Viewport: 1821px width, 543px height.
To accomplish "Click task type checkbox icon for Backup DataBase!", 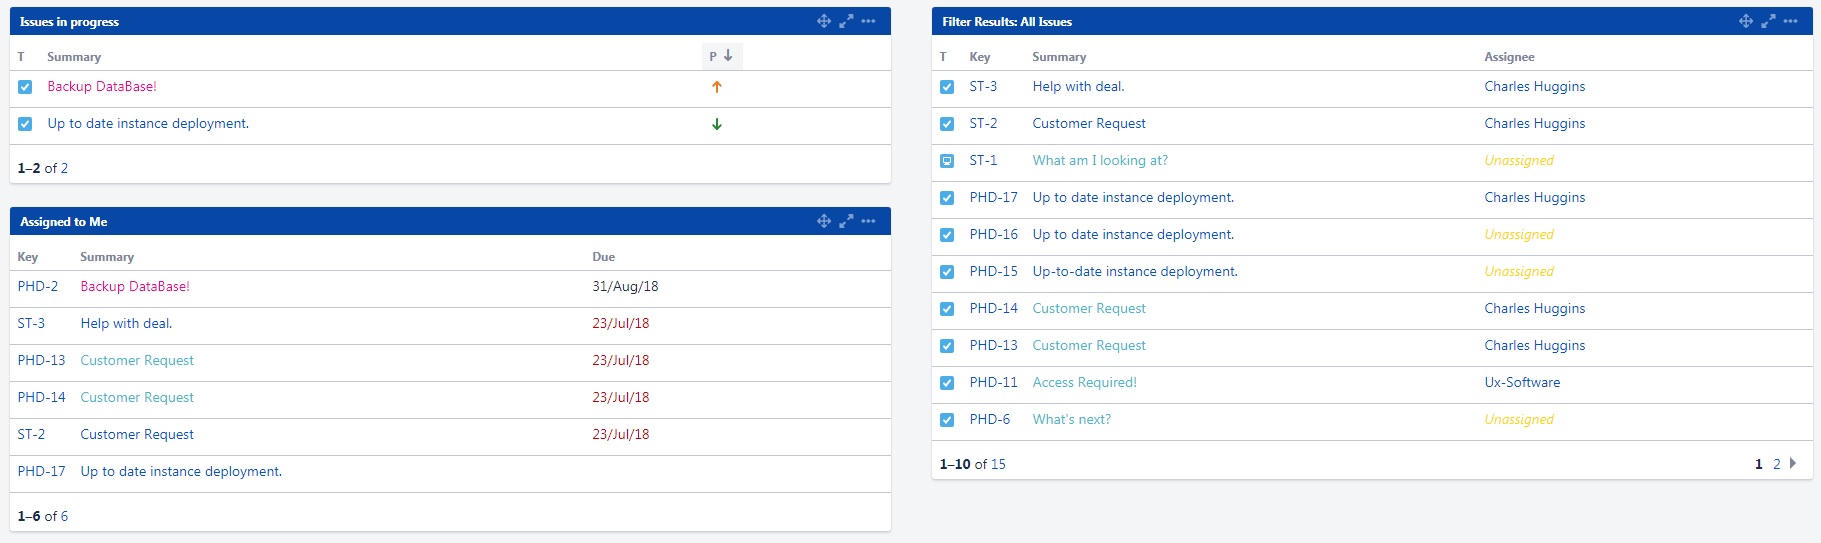I will tap(25, 87).
